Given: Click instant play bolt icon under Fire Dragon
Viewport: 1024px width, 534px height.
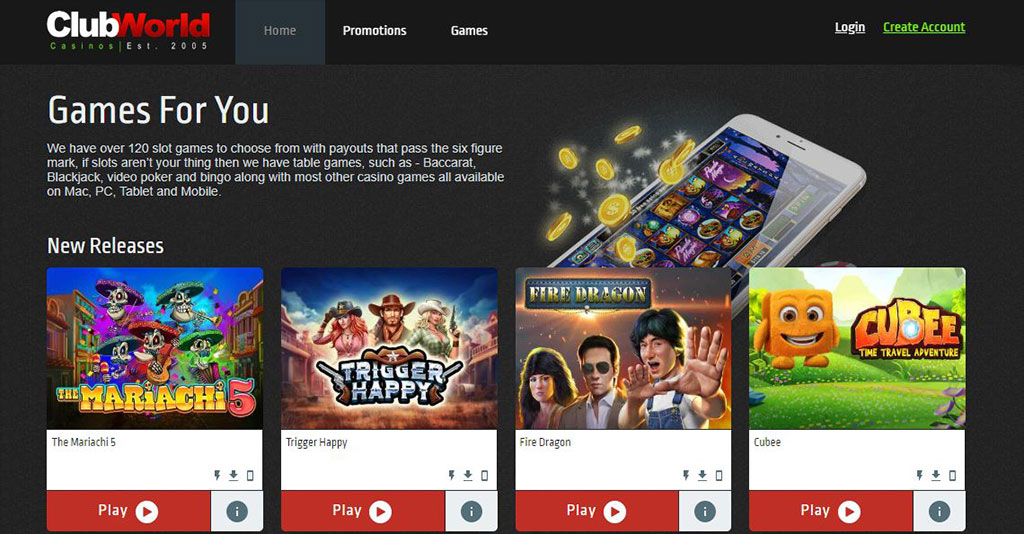Looking at the screenshot, I should (x=686, y=475).
